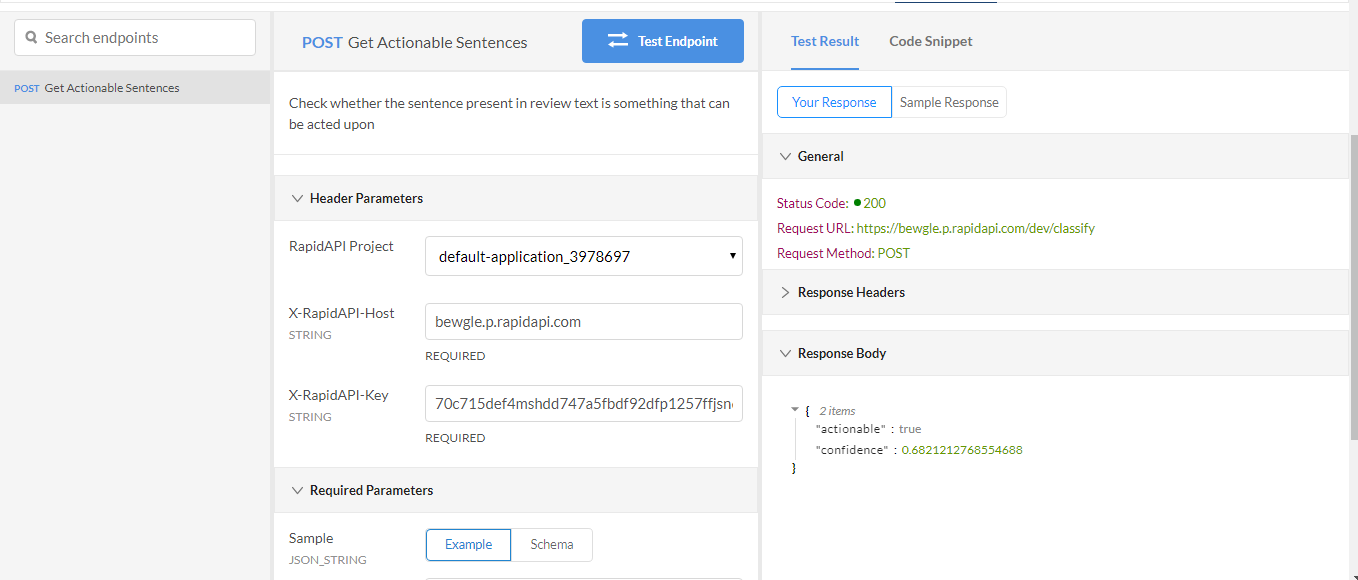Image resolution: width=1358 pixels, height=580 pixels.
Task: Switch sample view to Schema
Action: pyautogui.click(x=552, y=545)
